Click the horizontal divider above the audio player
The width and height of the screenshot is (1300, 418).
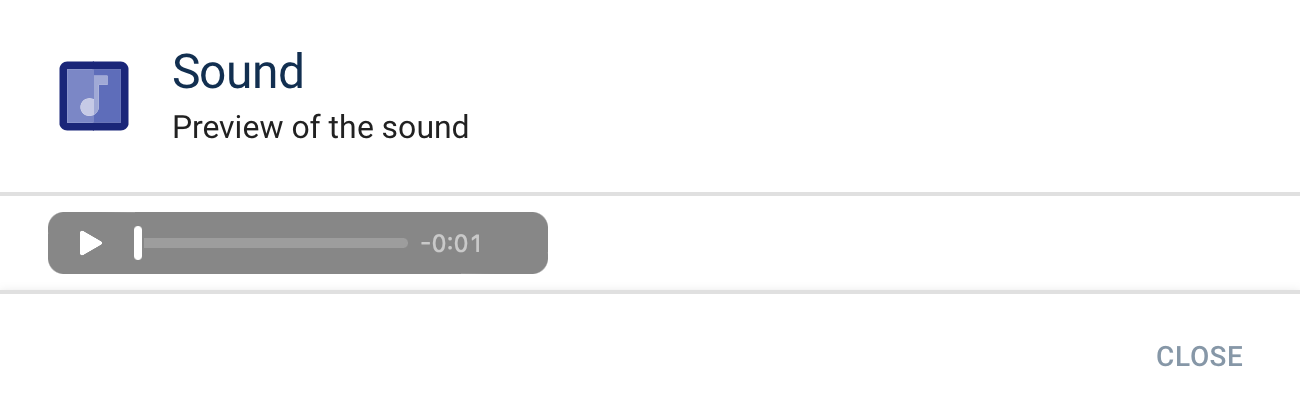pyautogui.click(x=650, y=193)
